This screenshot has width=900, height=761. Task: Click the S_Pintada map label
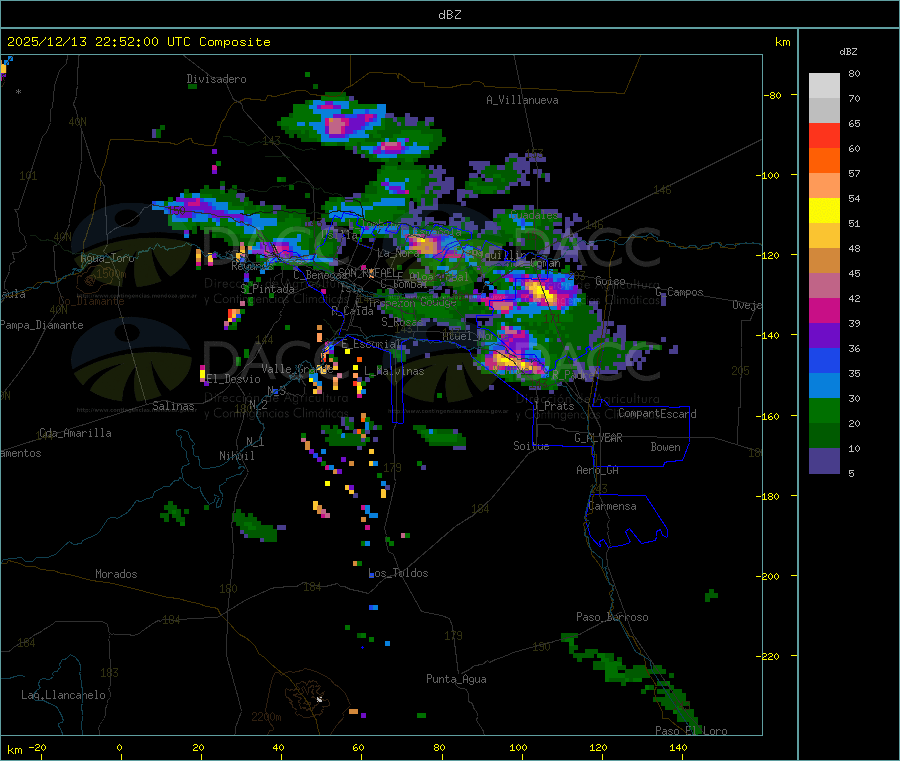(x=267, y=289)
